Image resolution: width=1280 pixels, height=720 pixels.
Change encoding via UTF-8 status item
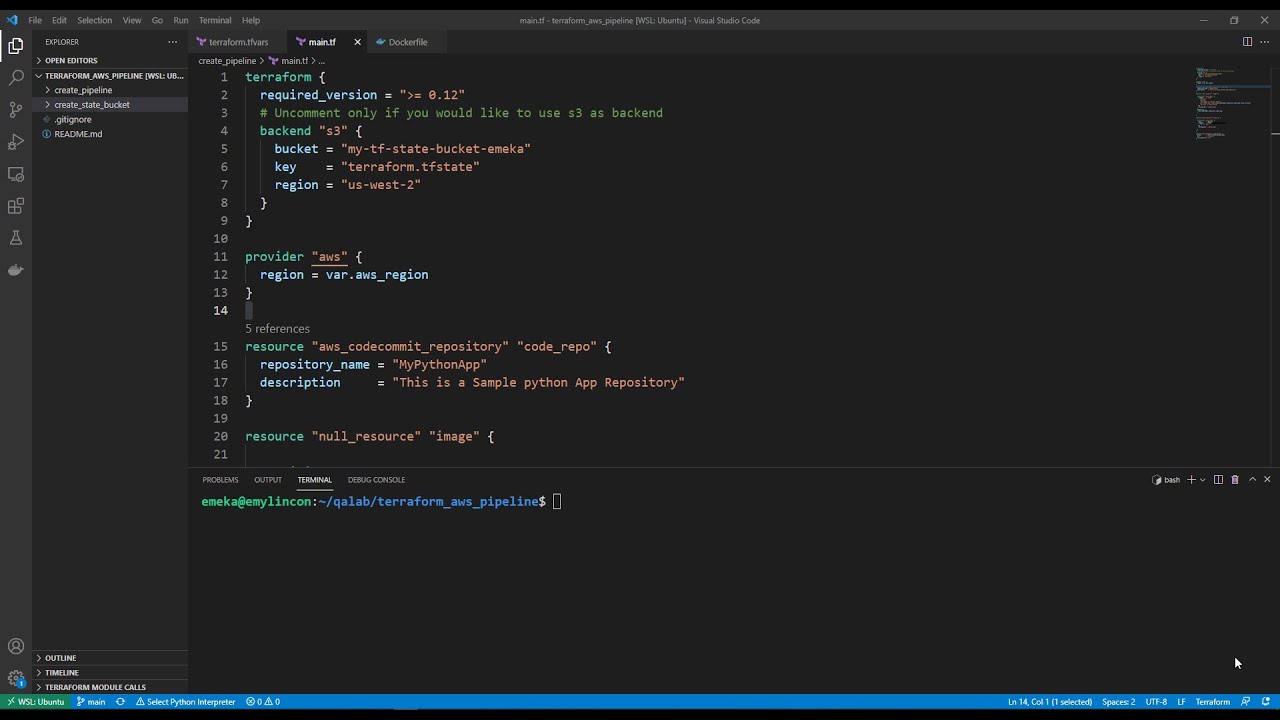[1156, 702]
